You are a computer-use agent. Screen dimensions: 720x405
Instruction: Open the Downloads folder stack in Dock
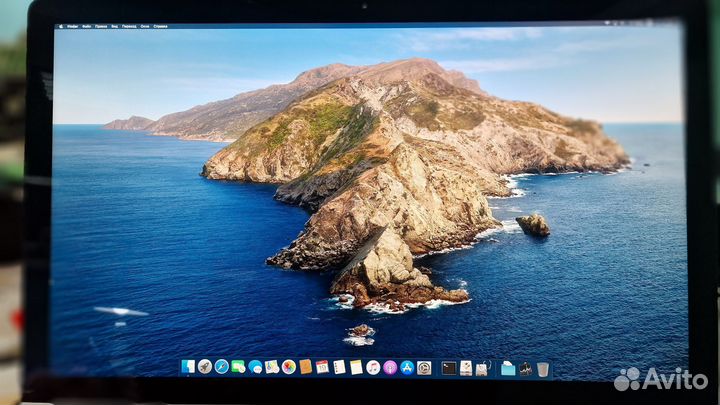tap(508, 368)
